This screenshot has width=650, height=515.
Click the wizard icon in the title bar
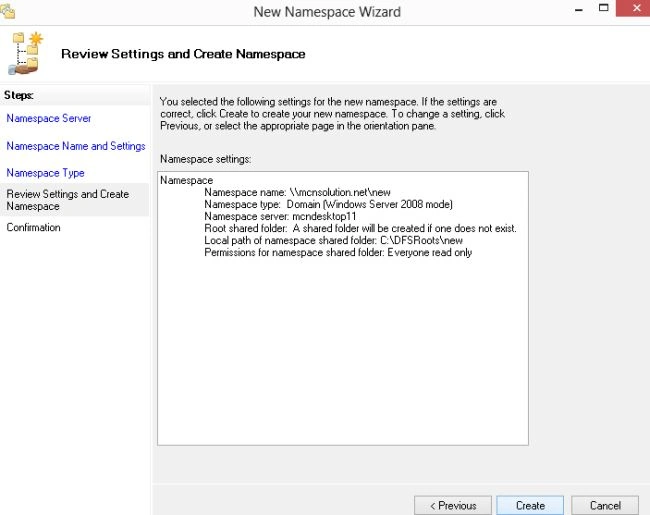click(7, 11)
